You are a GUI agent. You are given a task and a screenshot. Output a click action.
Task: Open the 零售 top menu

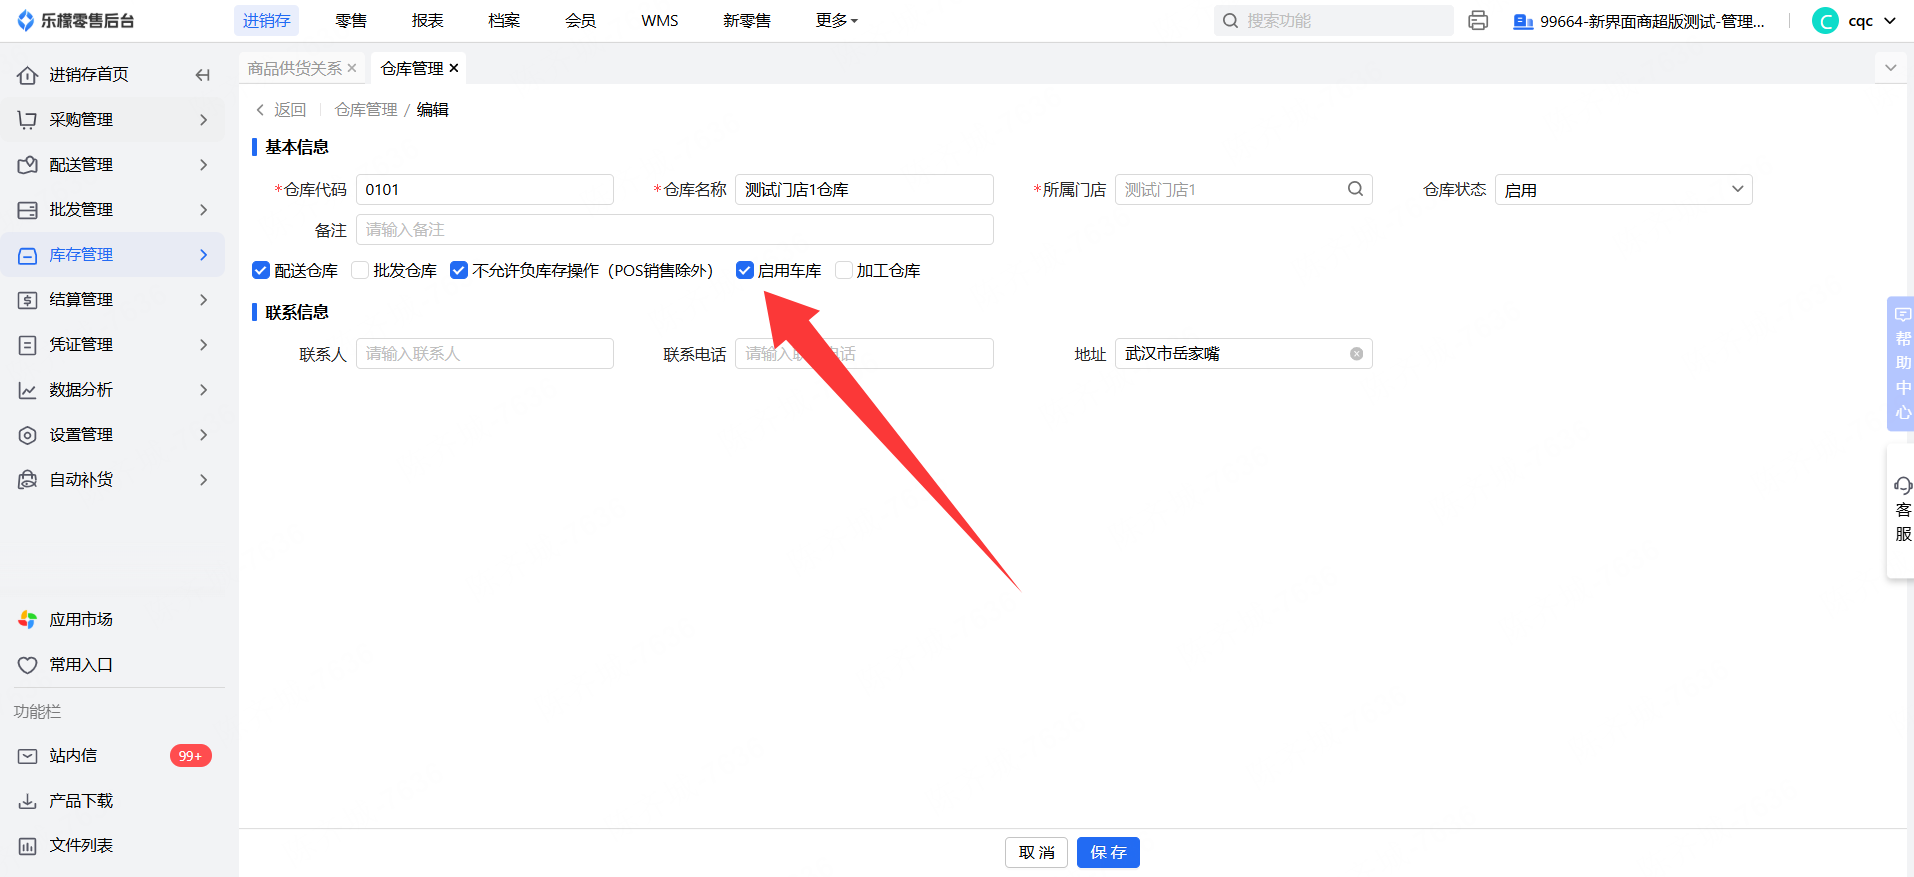[x=351, y=20]
